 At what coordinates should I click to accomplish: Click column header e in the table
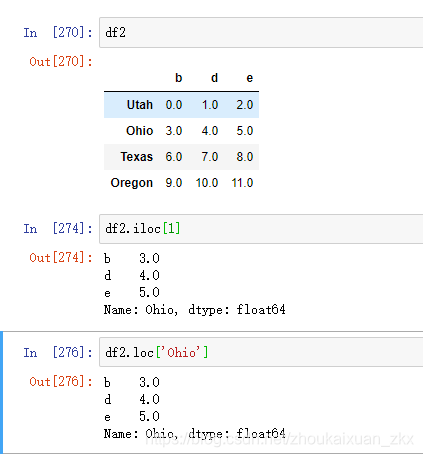pos(250,78)
